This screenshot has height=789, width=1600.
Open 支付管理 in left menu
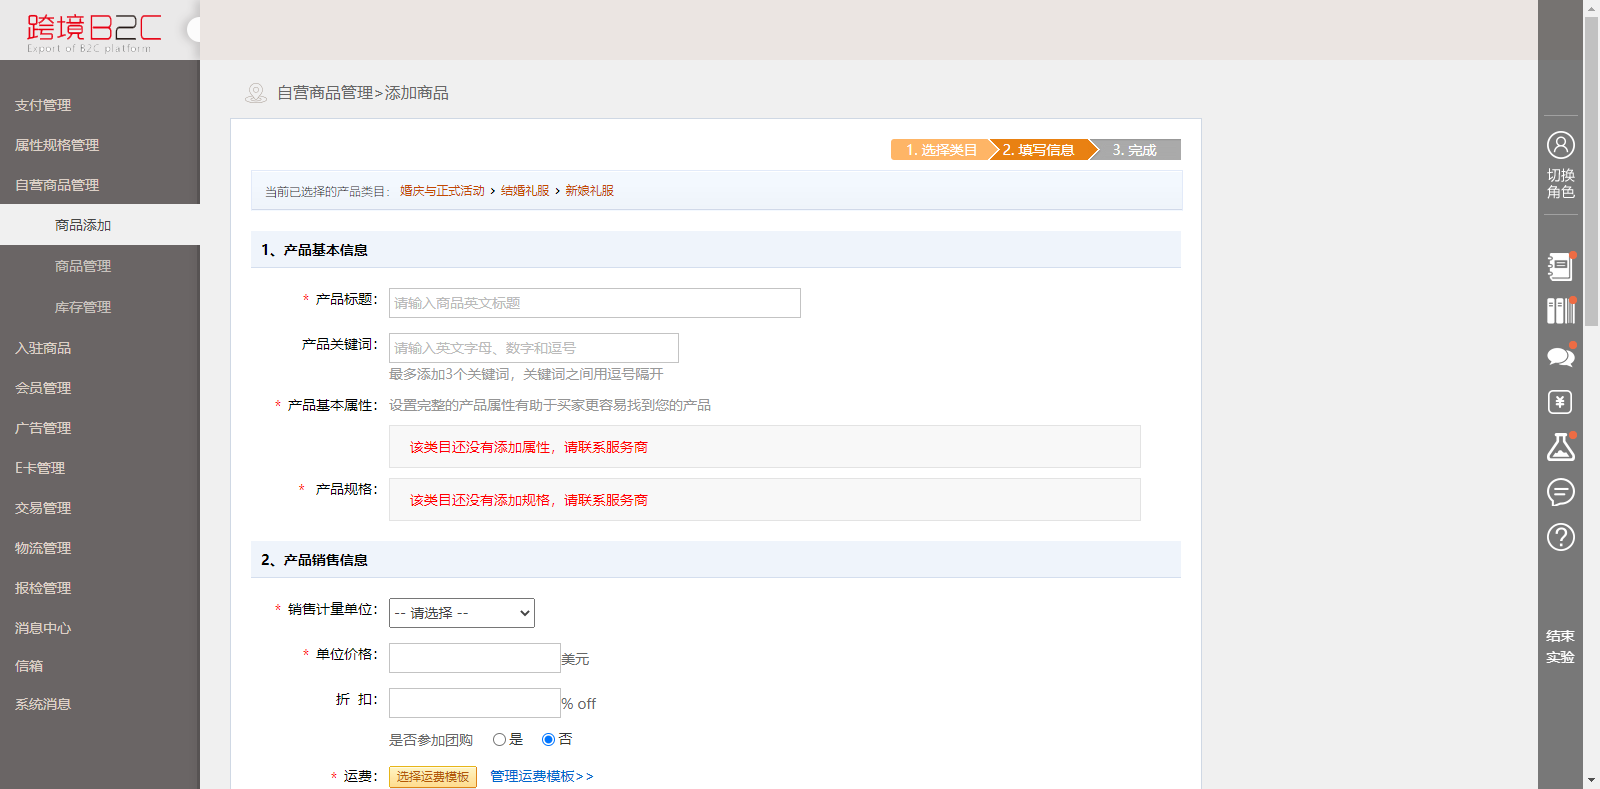tap(43, 105)
